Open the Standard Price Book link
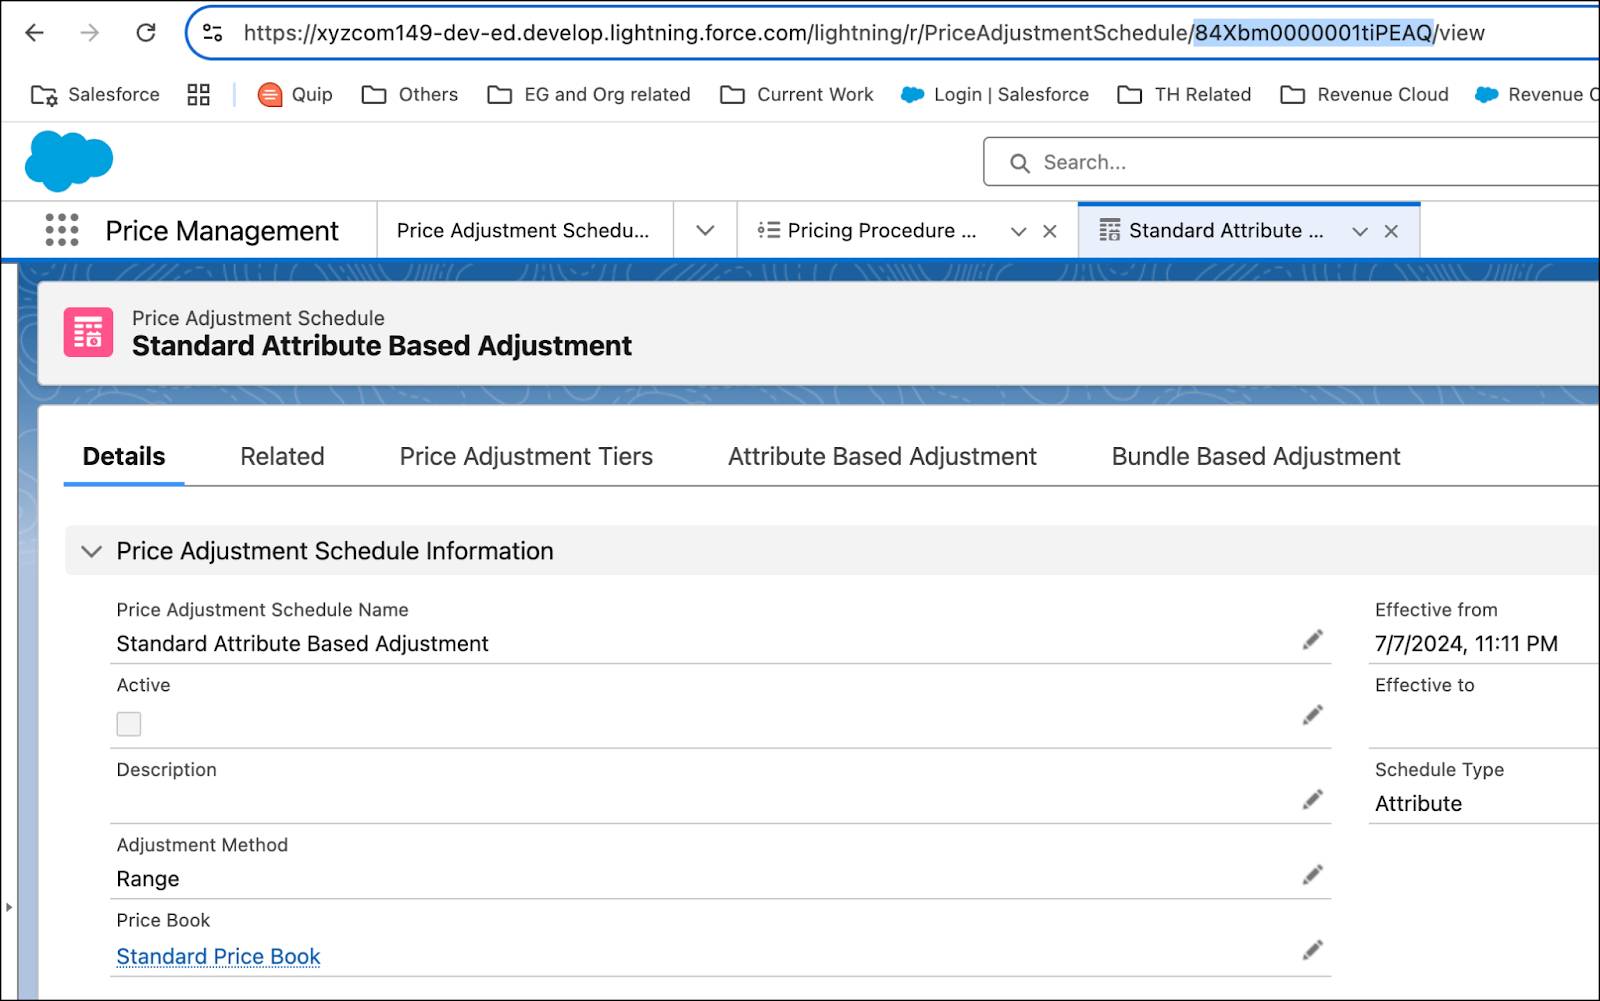 pos(218,956)
